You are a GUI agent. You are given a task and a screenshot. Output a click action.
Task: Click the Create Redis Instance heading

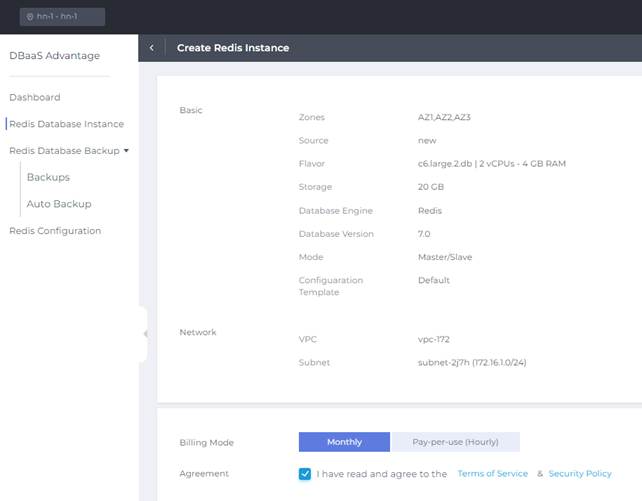coord(233,48)
